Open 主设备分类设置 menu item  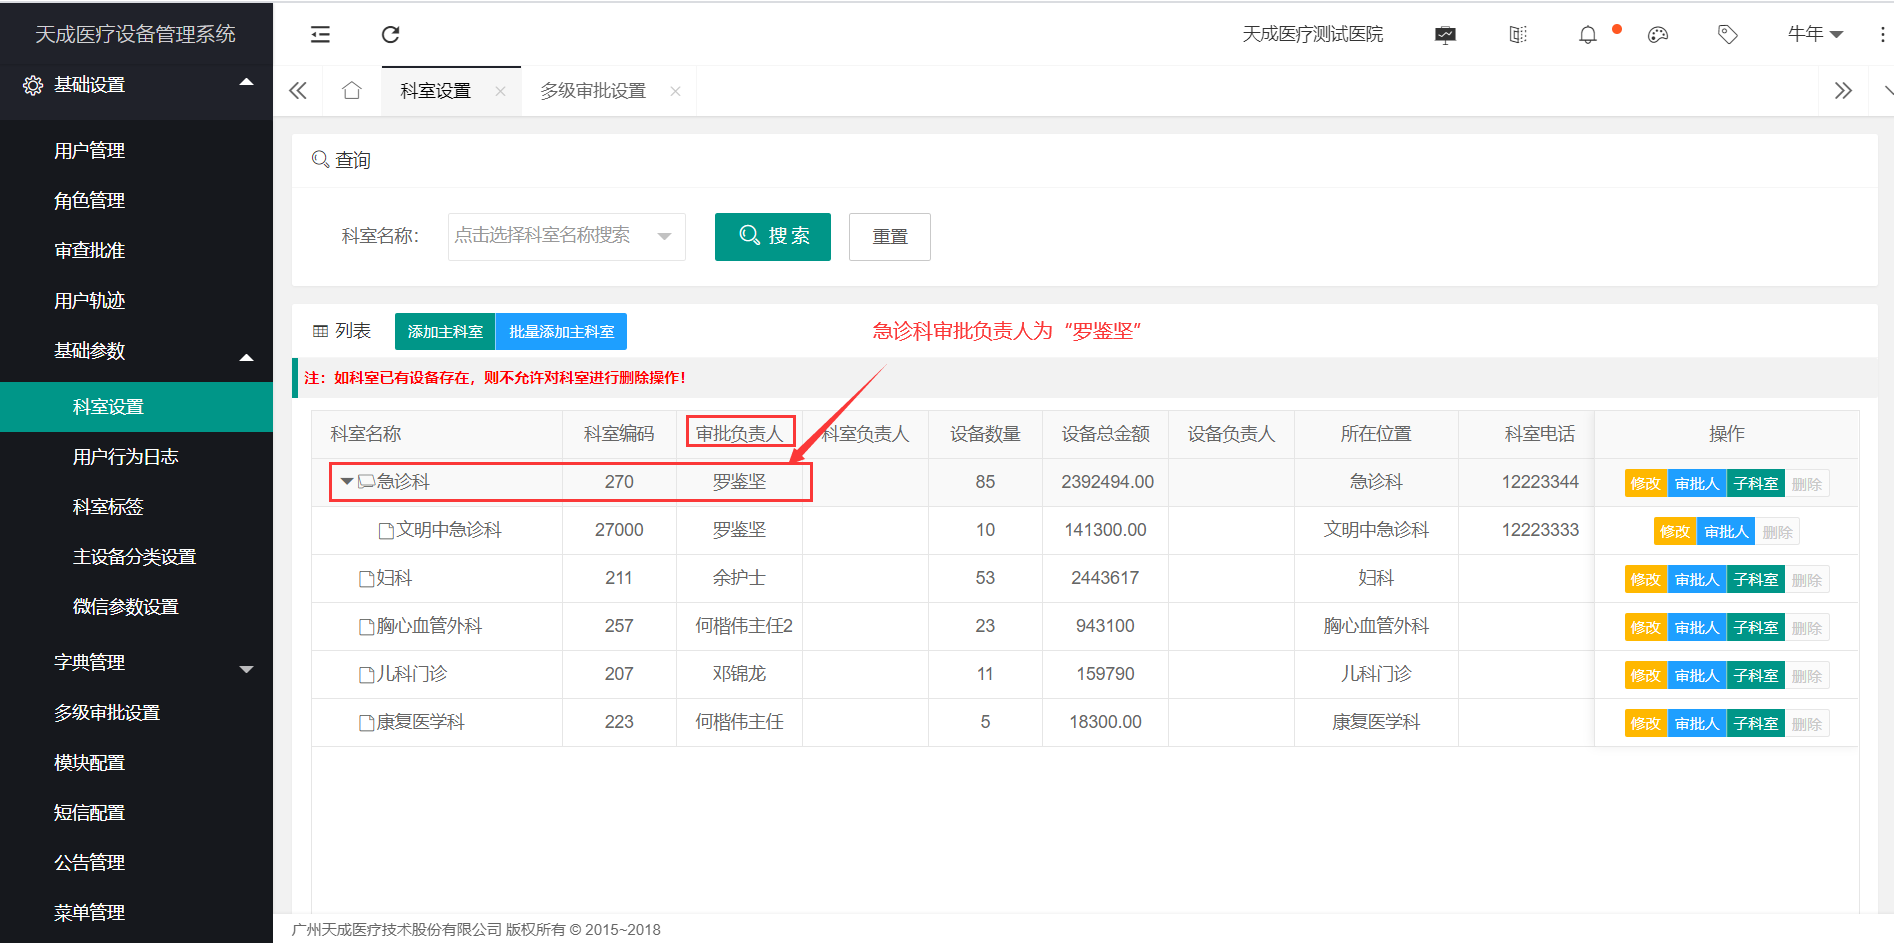tap(134, 557)
